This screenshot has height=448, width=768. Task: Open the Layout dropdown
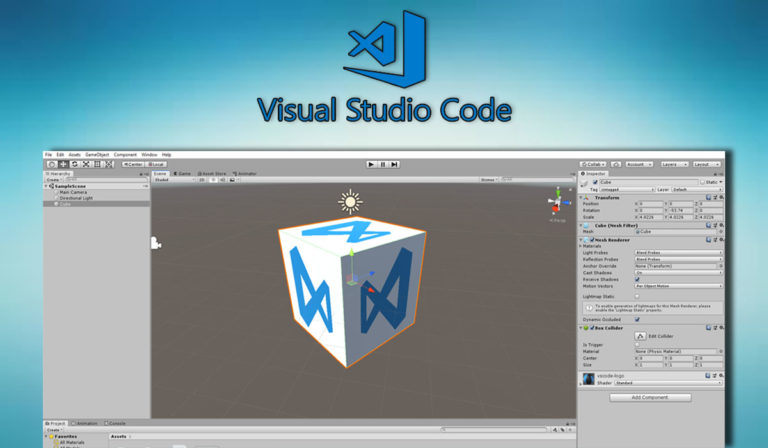pos(706,165)
